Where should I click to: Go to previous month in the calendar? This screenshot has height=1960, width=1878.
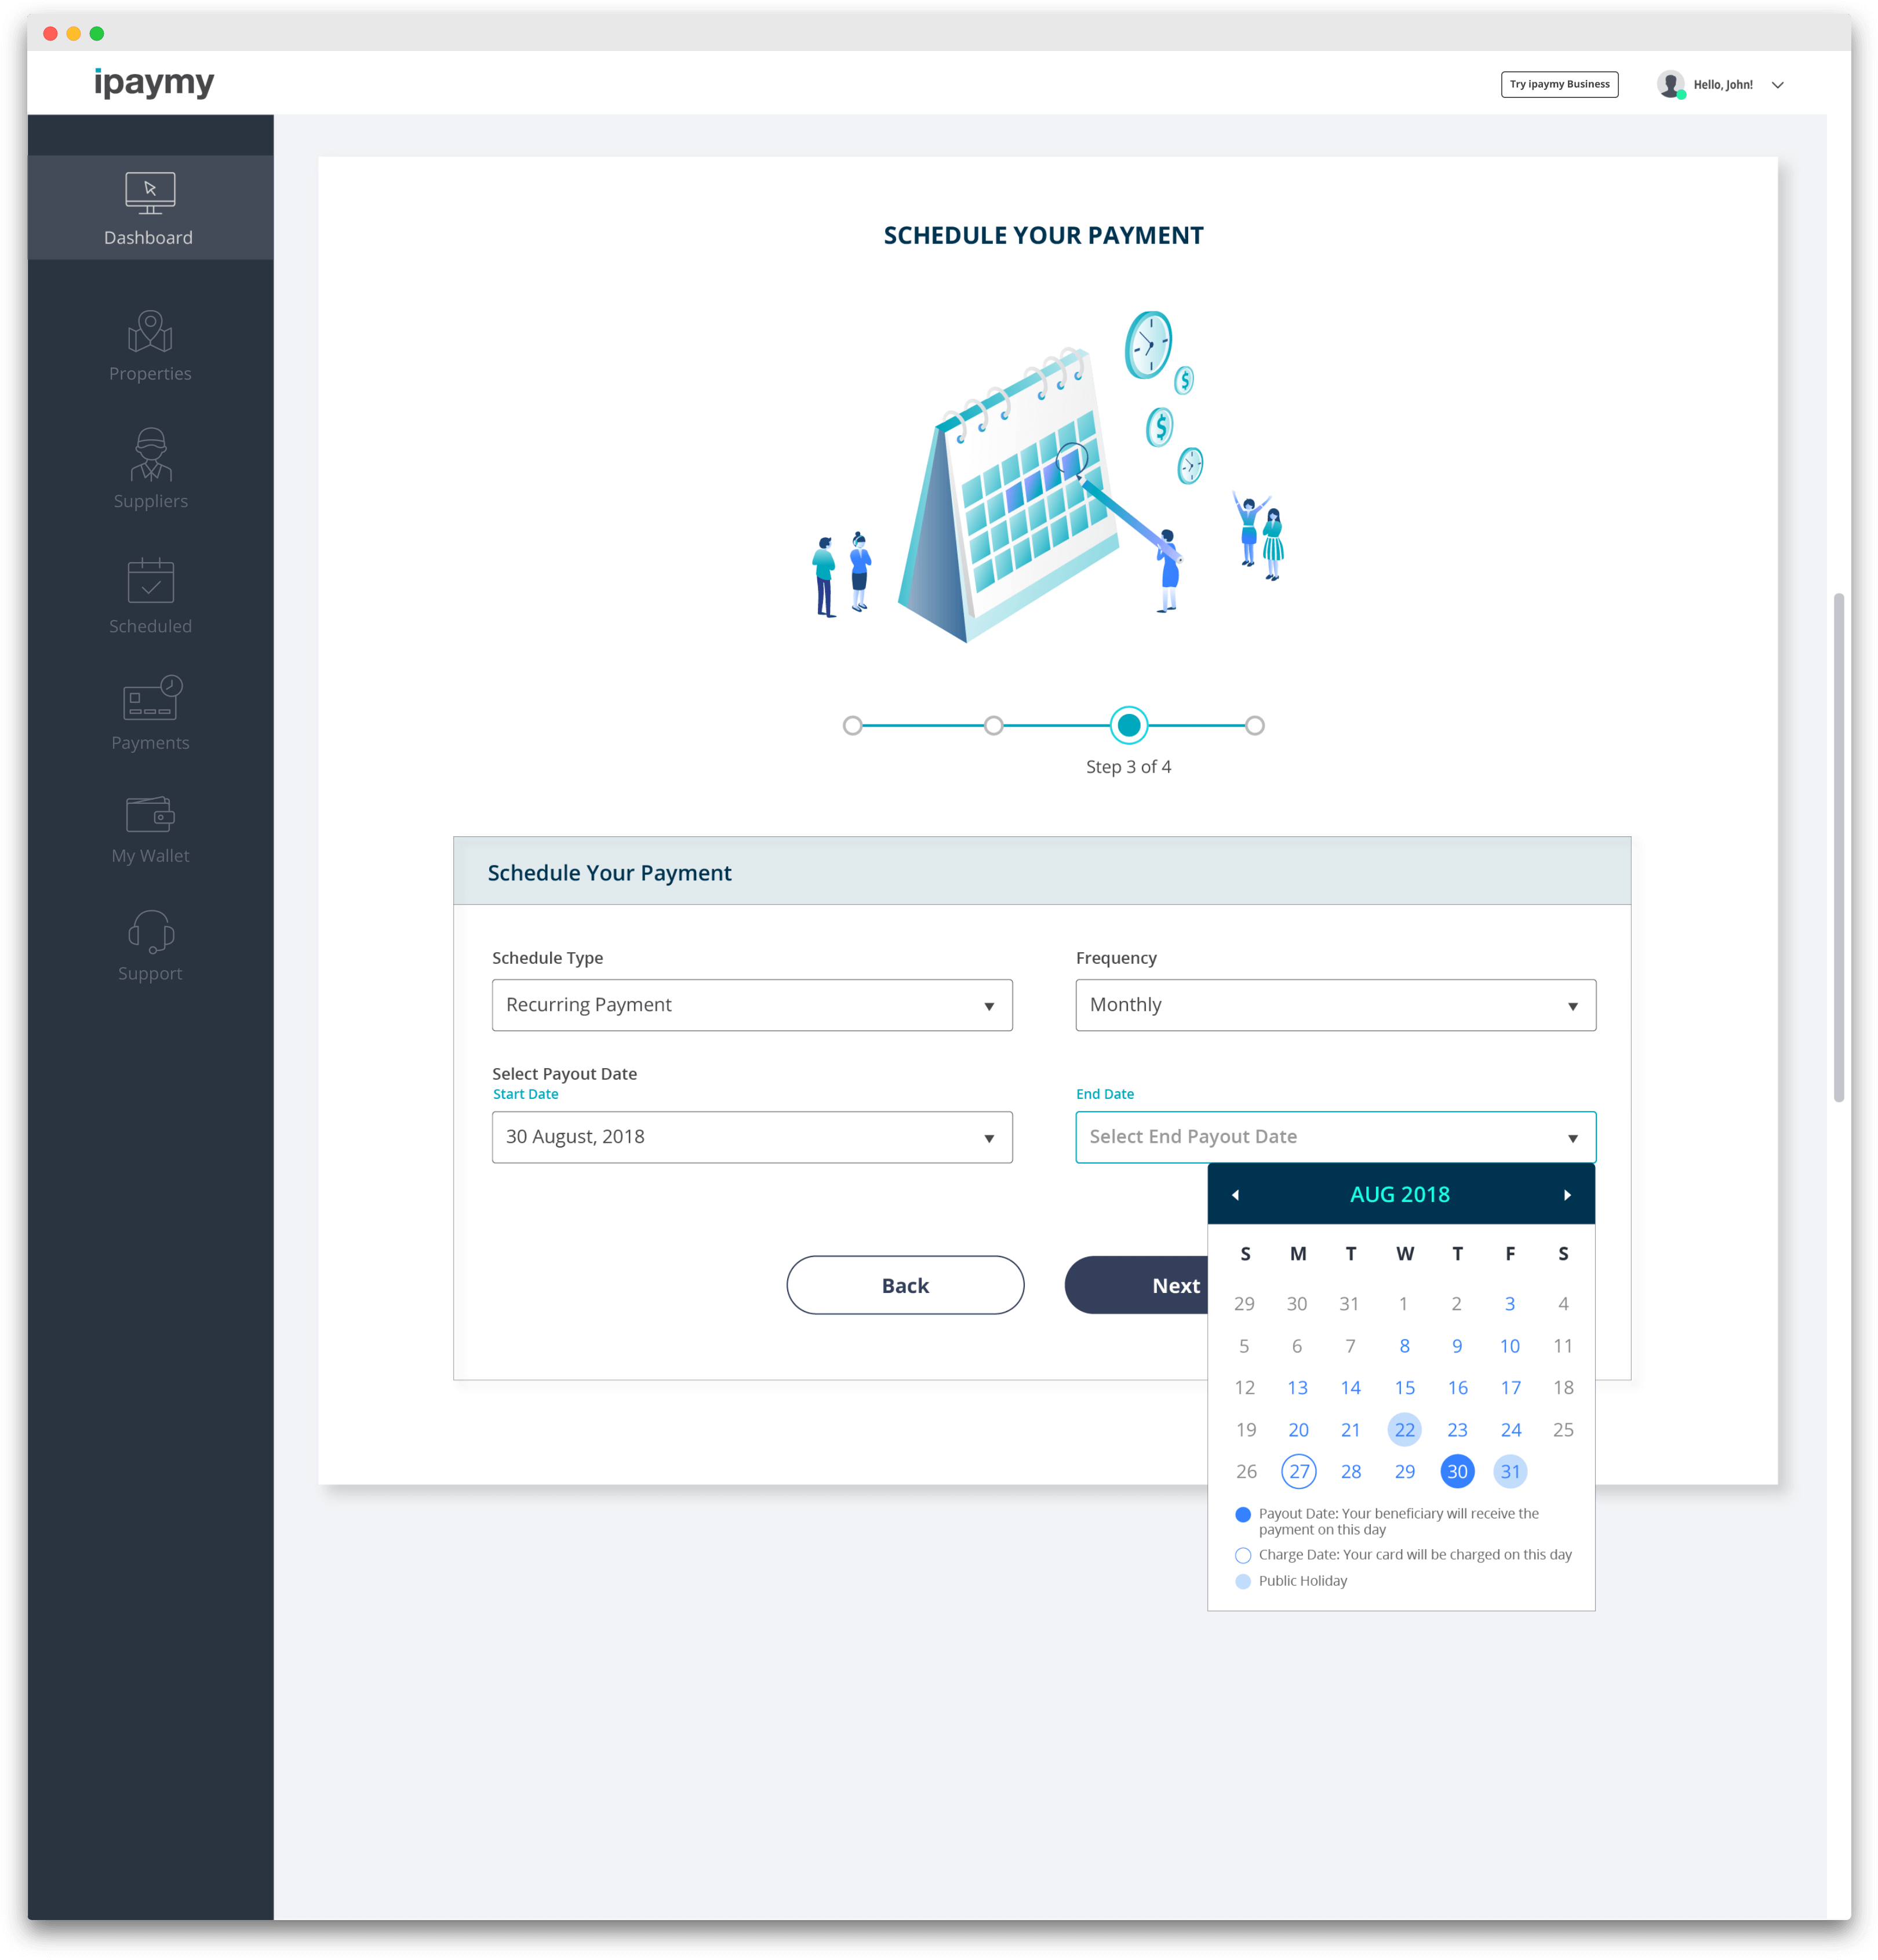click(1237, 1194)
